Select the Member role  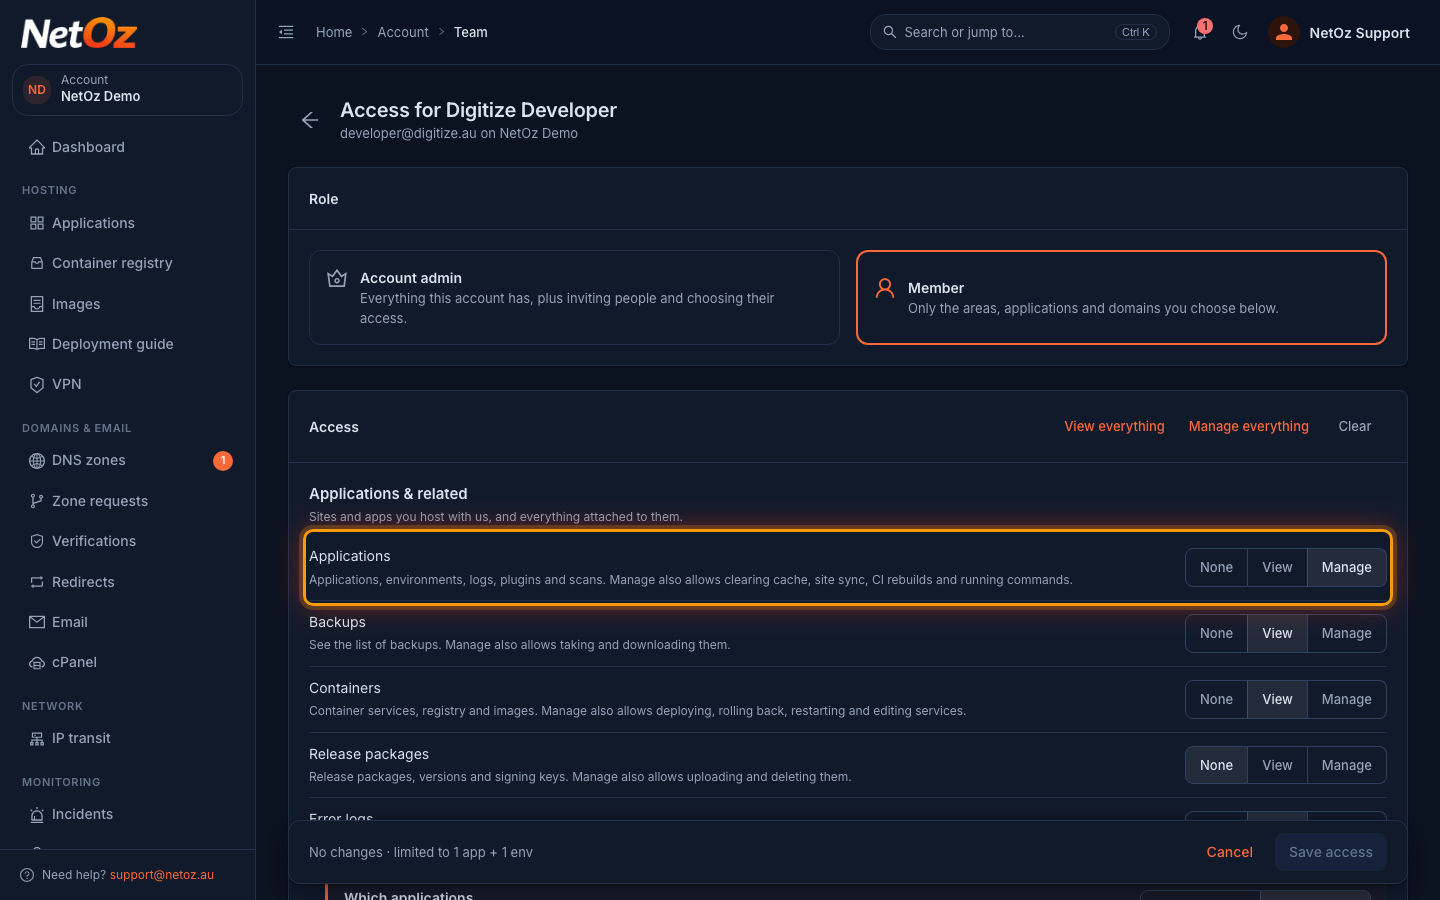click(1121, 297)
